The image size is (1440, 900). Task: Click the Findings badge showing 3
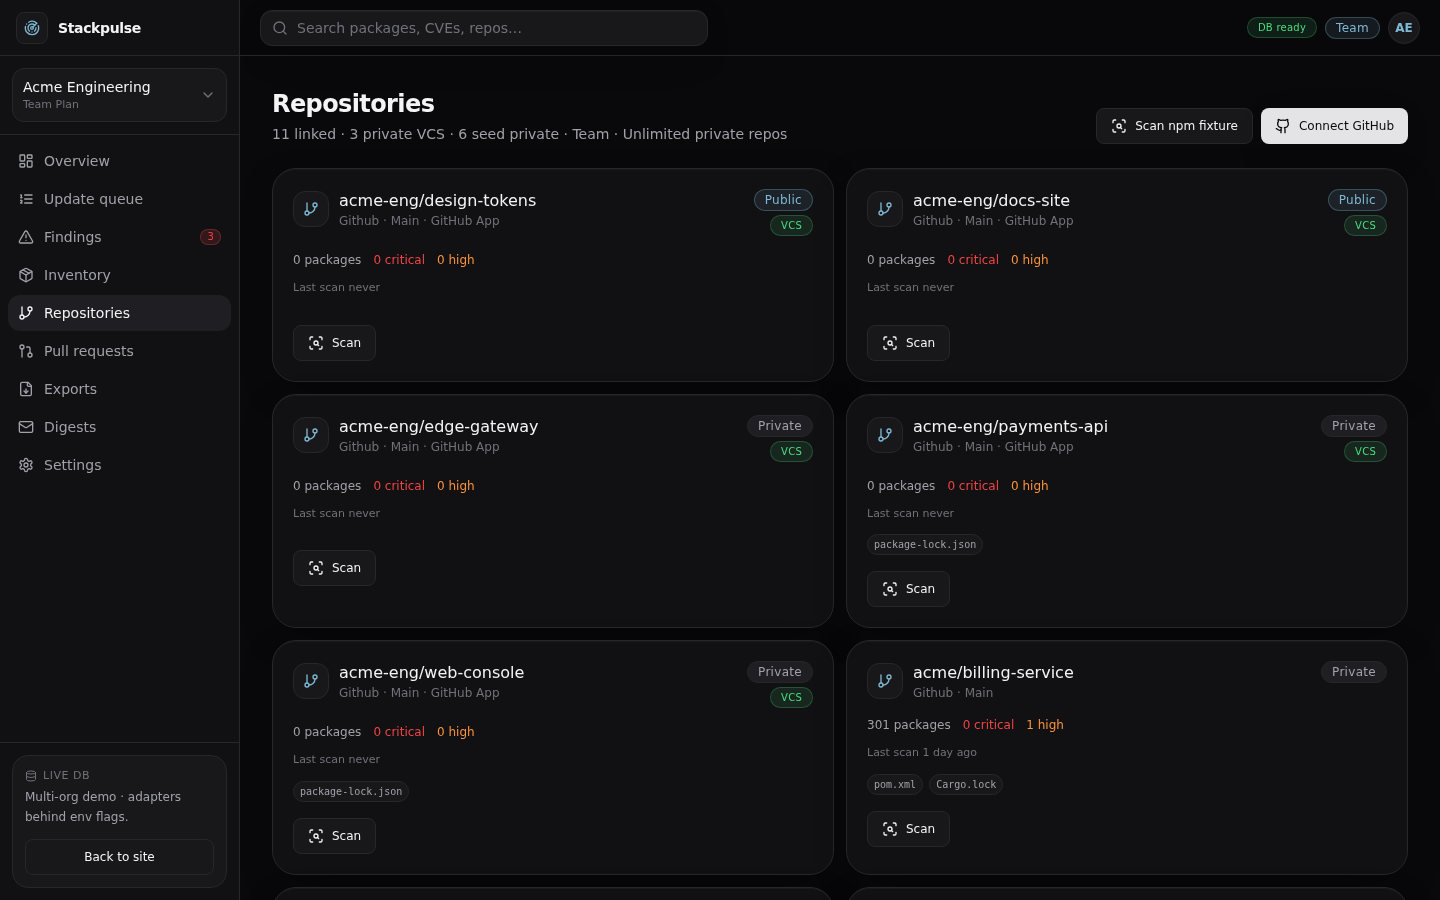click(x=210, y=237)
